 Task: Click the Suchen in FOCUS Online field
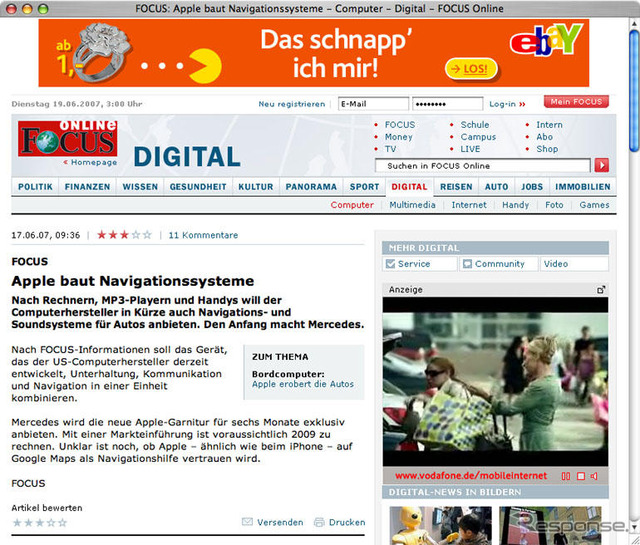[x=482, y=166]
